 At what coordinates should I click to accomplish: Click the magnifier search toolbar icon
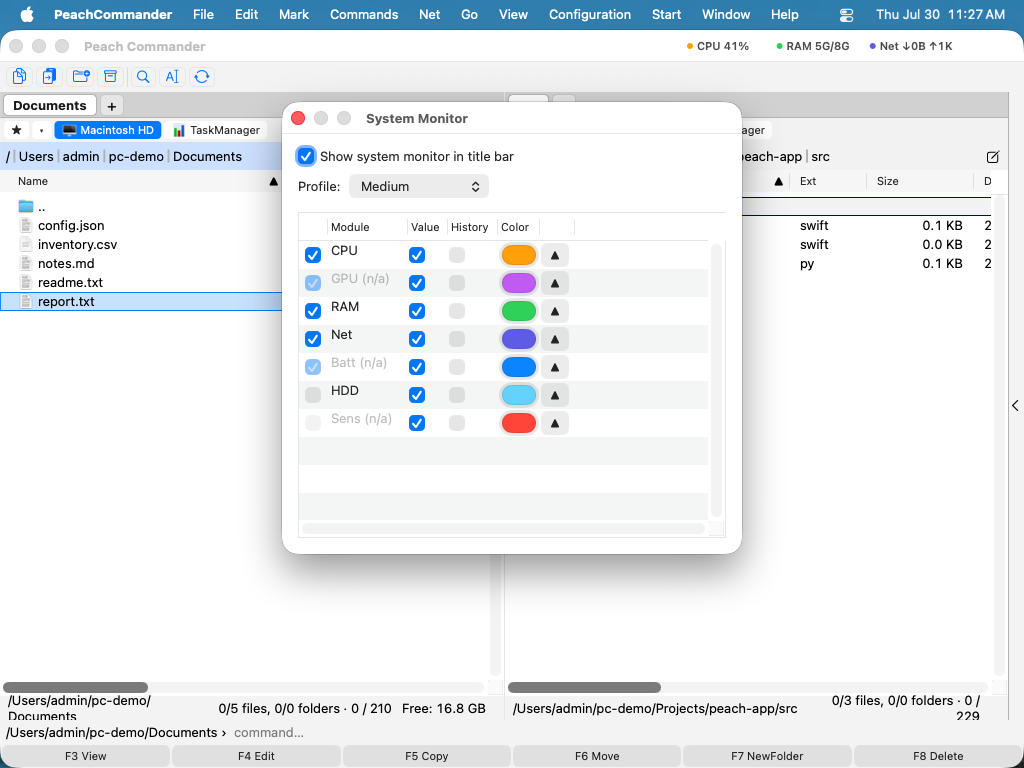(x=142, y=76)
